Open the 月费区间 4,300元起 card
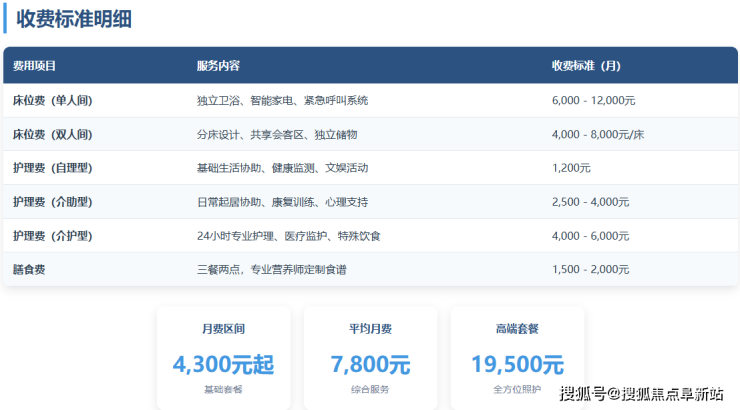 point(223,357)
